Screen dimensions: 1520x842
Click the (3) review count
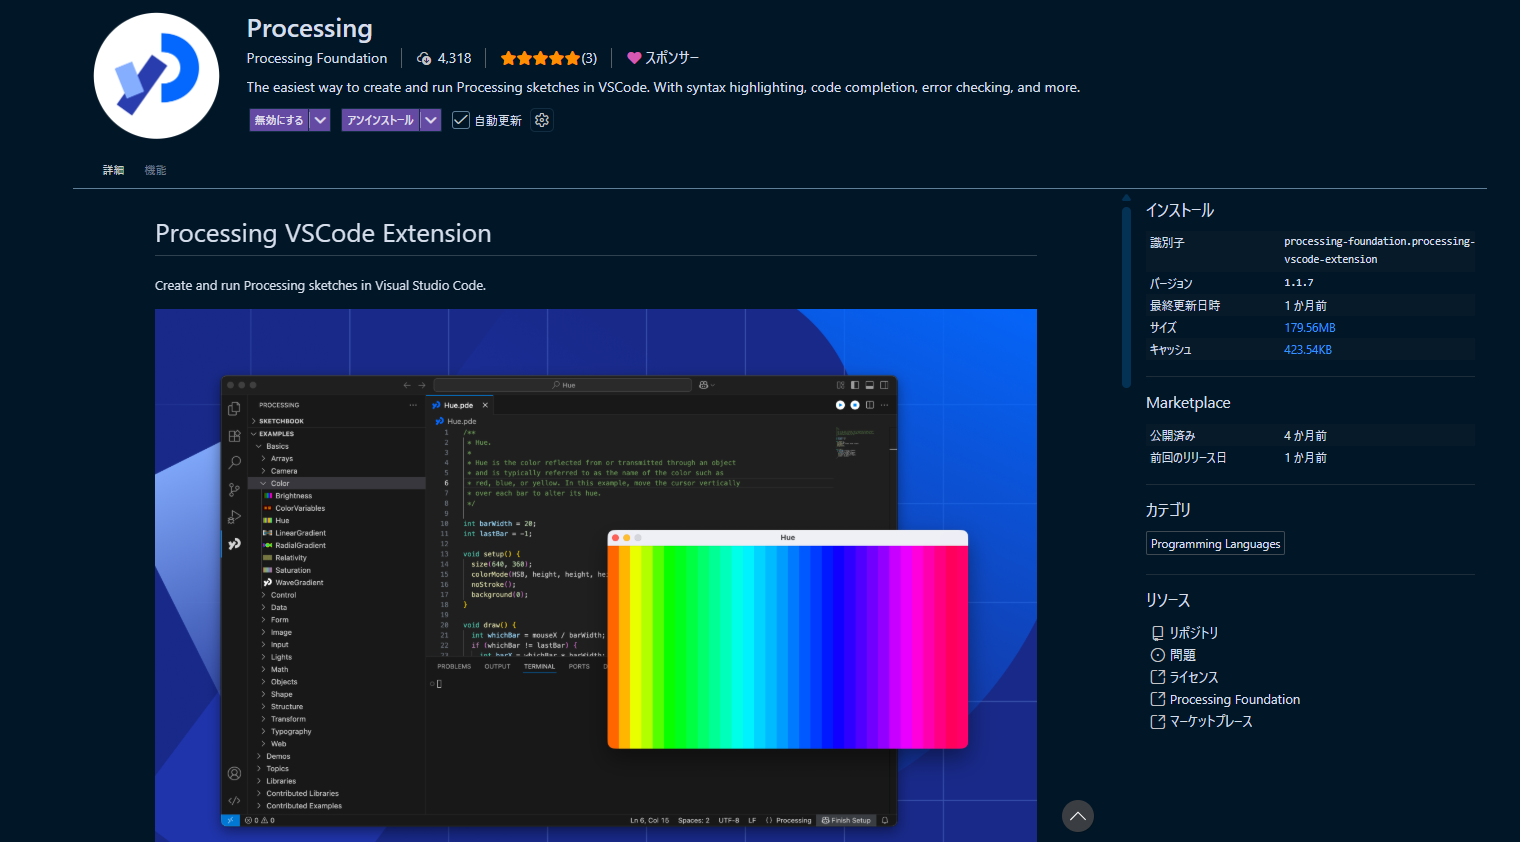click(589, 58)
